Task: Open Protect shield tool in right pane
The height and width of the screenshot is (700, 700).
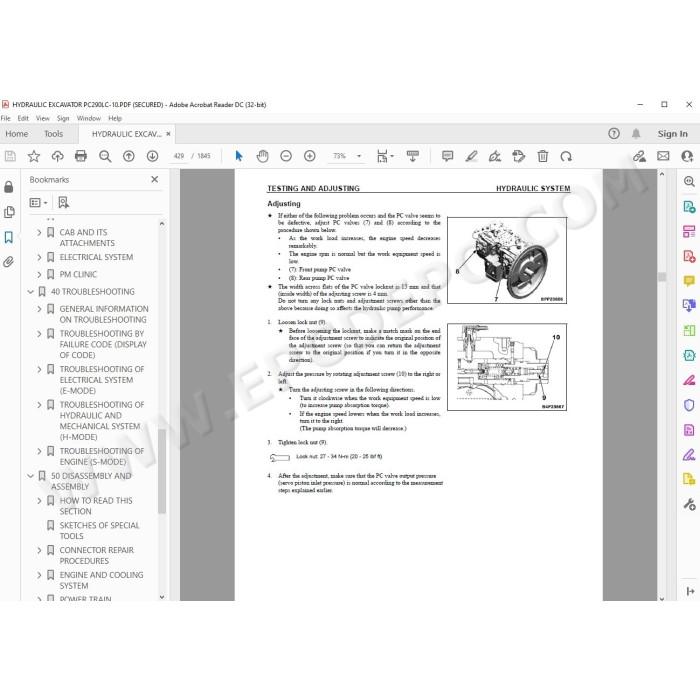Action: (689, 405)
